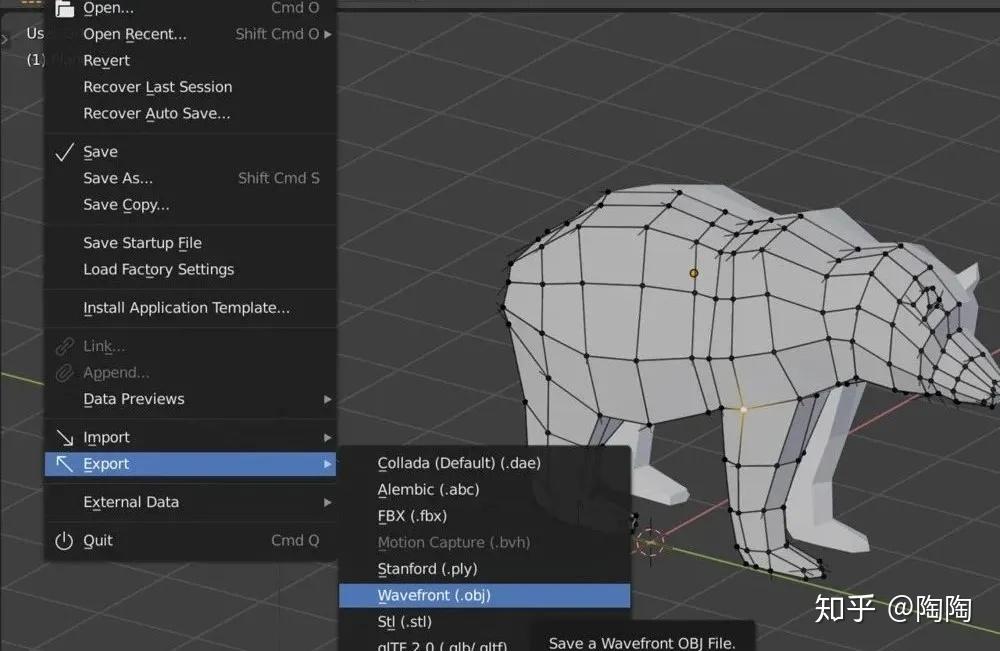Expand the External Data submenu arrow

point(328,502)
